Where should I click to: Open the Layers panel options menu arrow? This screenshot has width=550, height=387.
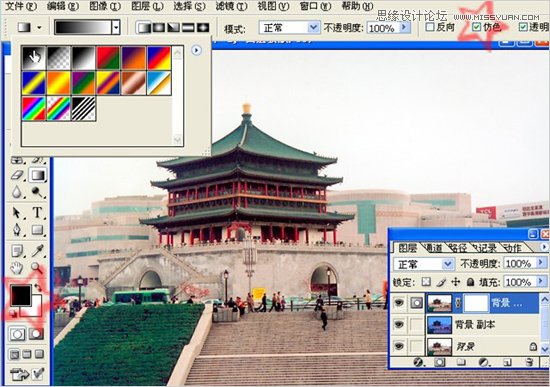tap(544, 247)
